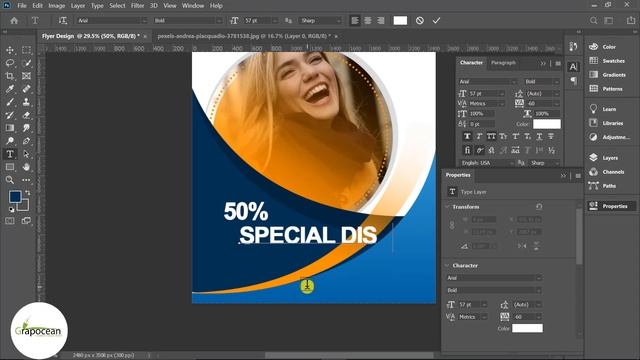The width and height of the screenshot is (640, 360).
Task: Cancel current text edits
Action: pyautogui.click(x=420, y=20)
